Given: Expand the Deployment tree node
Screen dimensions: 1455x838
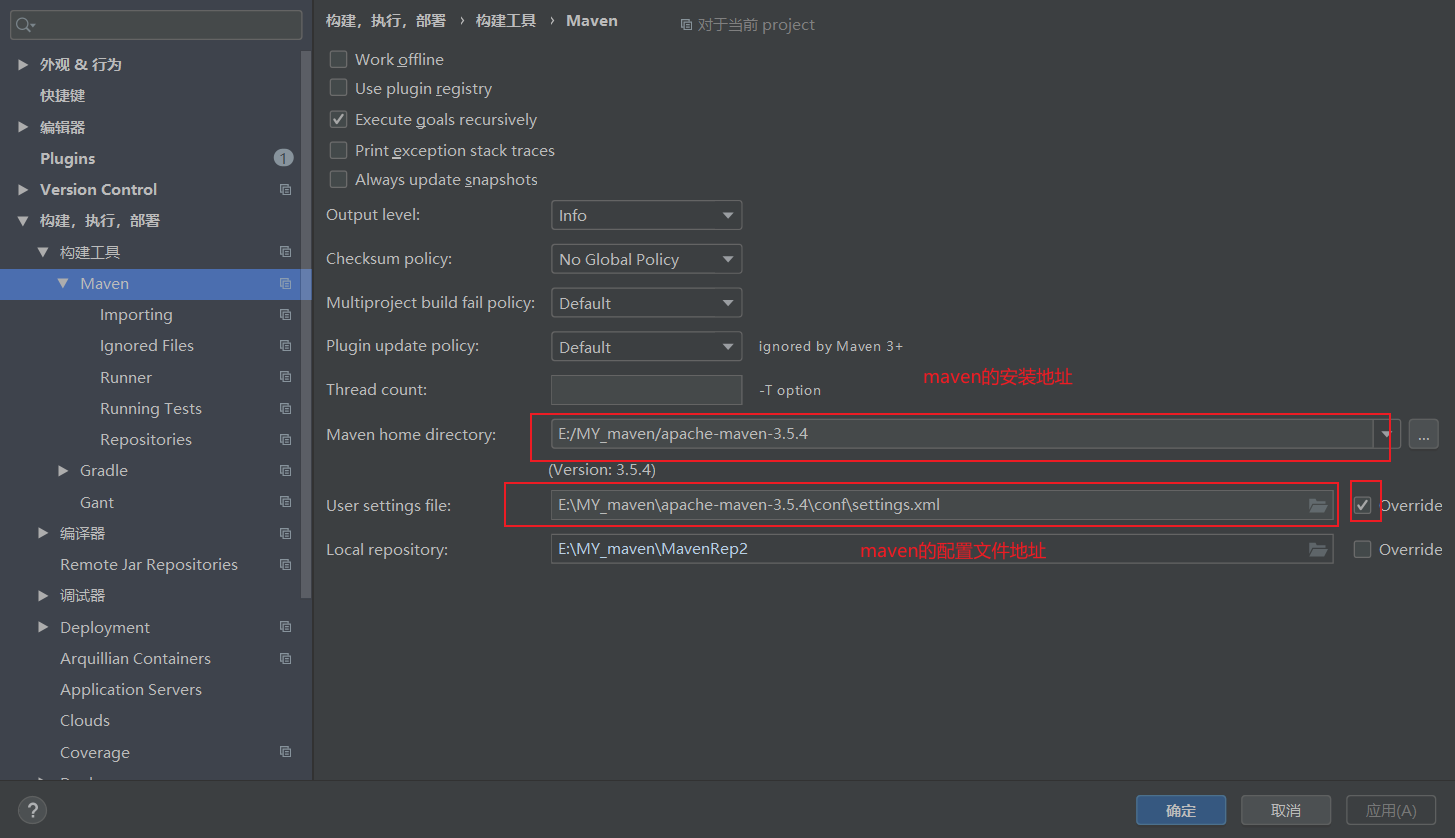Looking at the screenshot, I should 43,627.
